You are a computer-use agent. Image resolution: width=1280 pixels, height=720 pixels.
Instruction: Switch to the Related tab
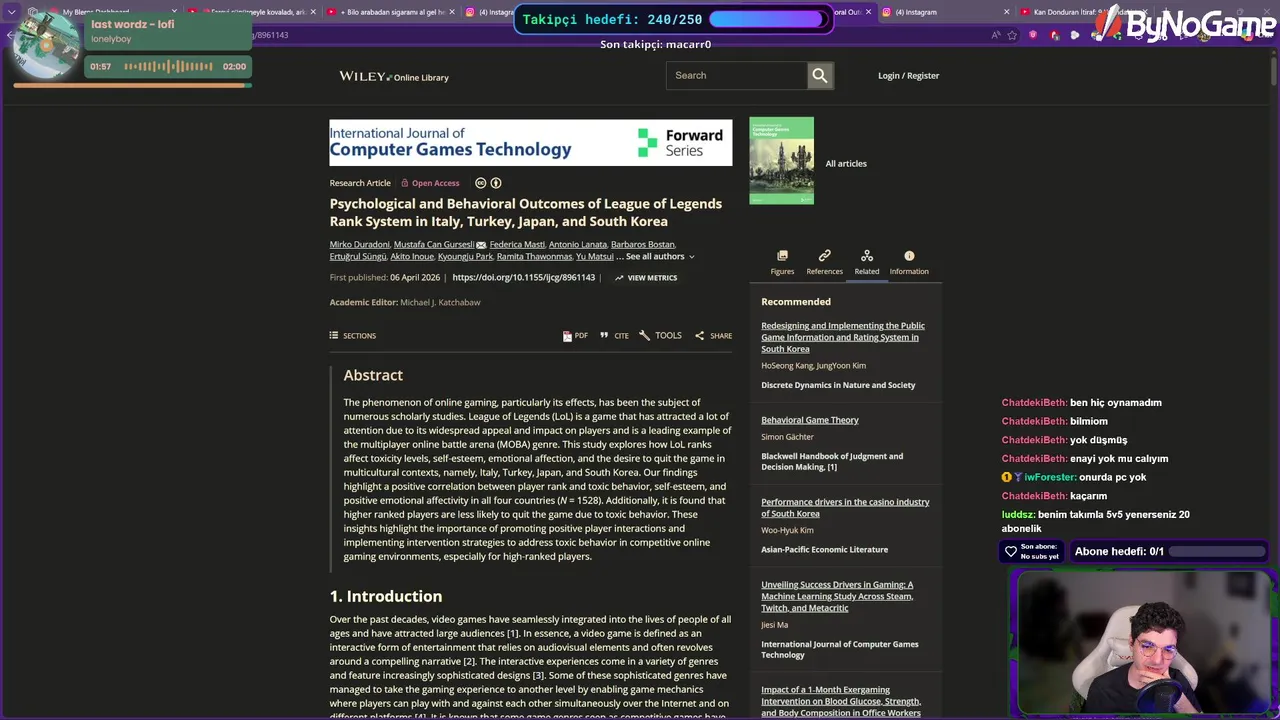(x=867, y=262)
